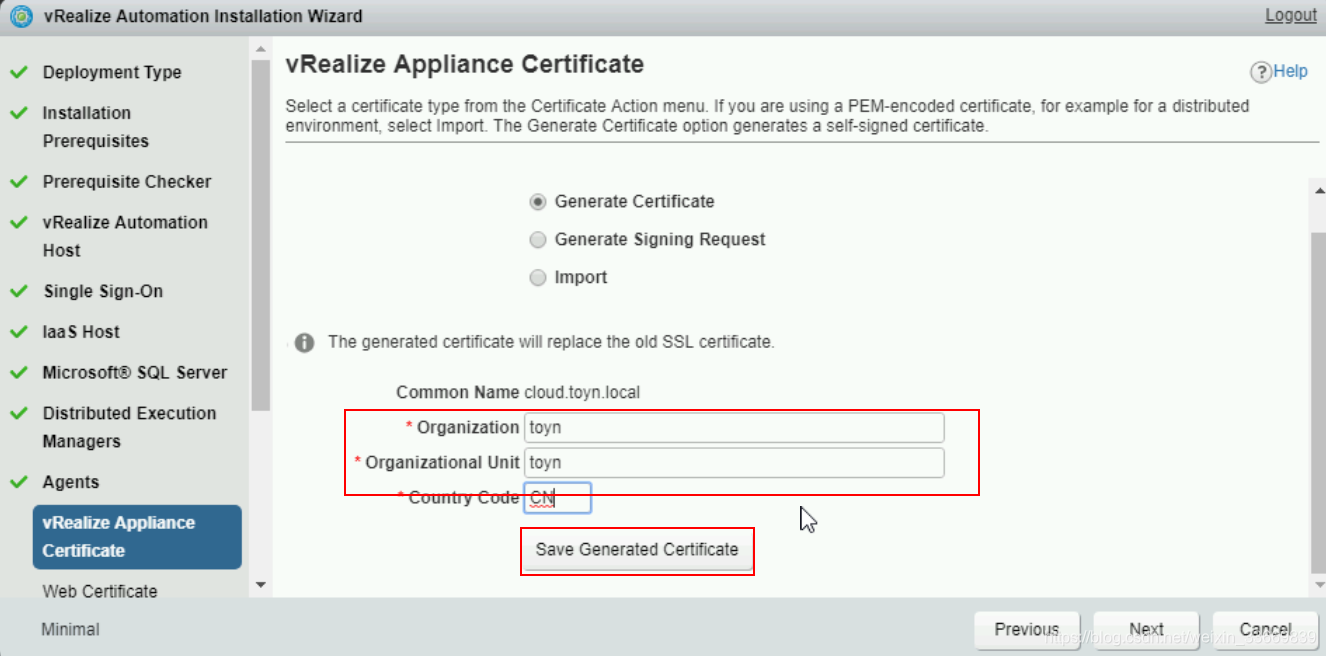
Task: Open vRealize Automation Host step
Action: 125,236
